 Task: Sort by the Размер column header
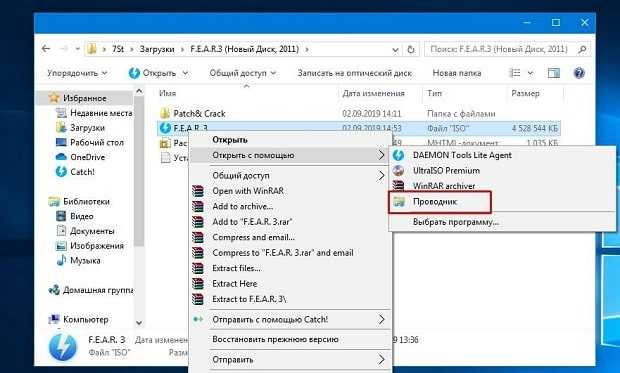(525, 93)
